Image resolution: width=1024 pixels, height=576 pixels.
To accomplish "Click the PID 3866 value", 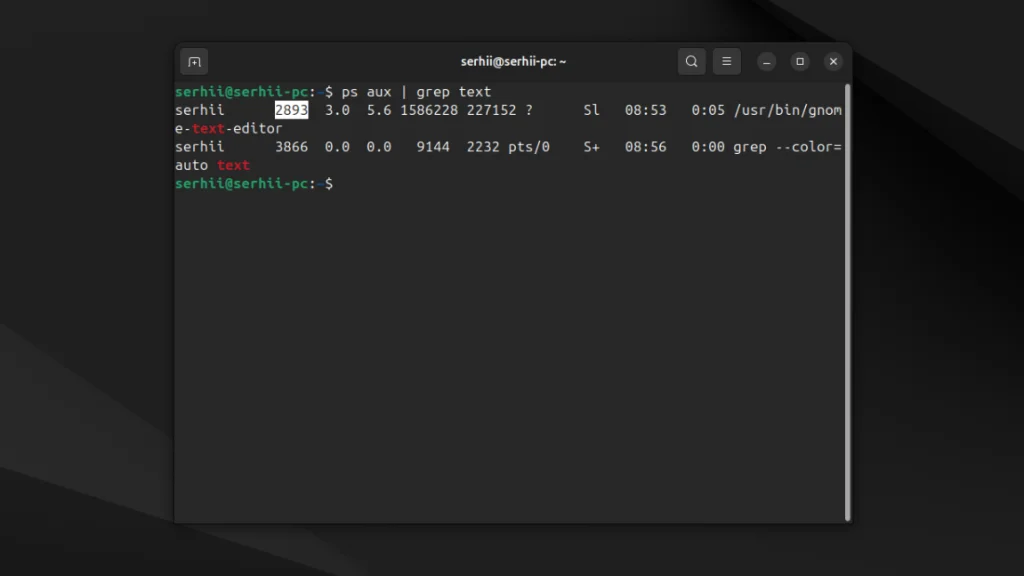I will pyautogui.click(x=291, y=147).
